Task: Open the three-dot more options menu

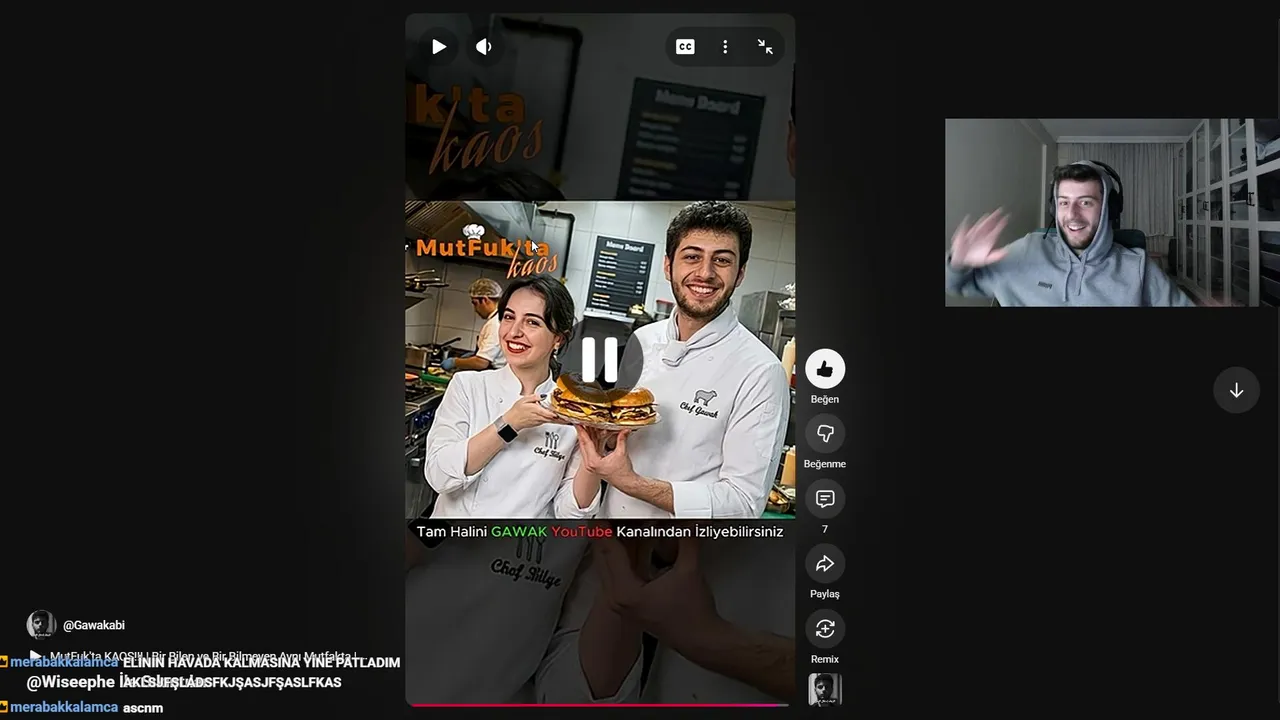Action: 725,47
